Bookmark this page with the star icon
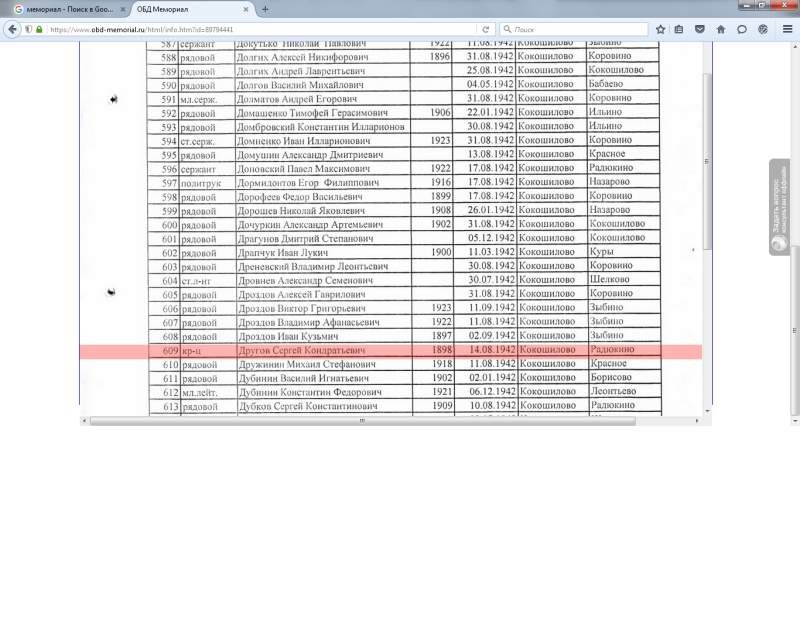This screenshot has width=800, height=632. [660, 29]
